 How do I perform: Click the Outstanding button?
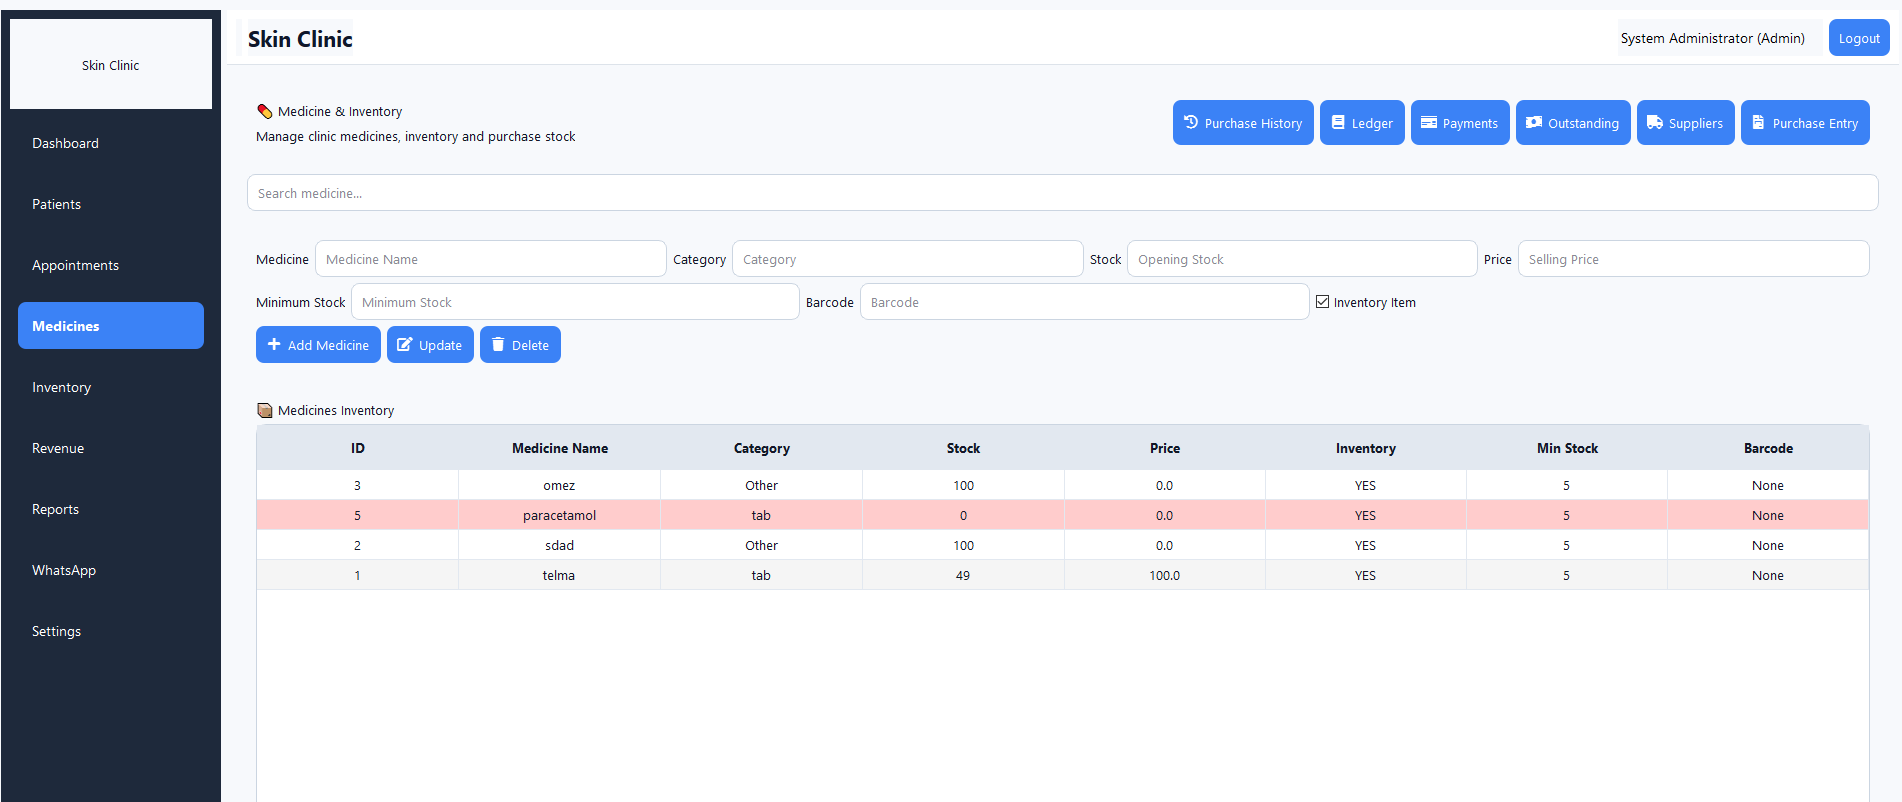click(x=1573, y=123)
